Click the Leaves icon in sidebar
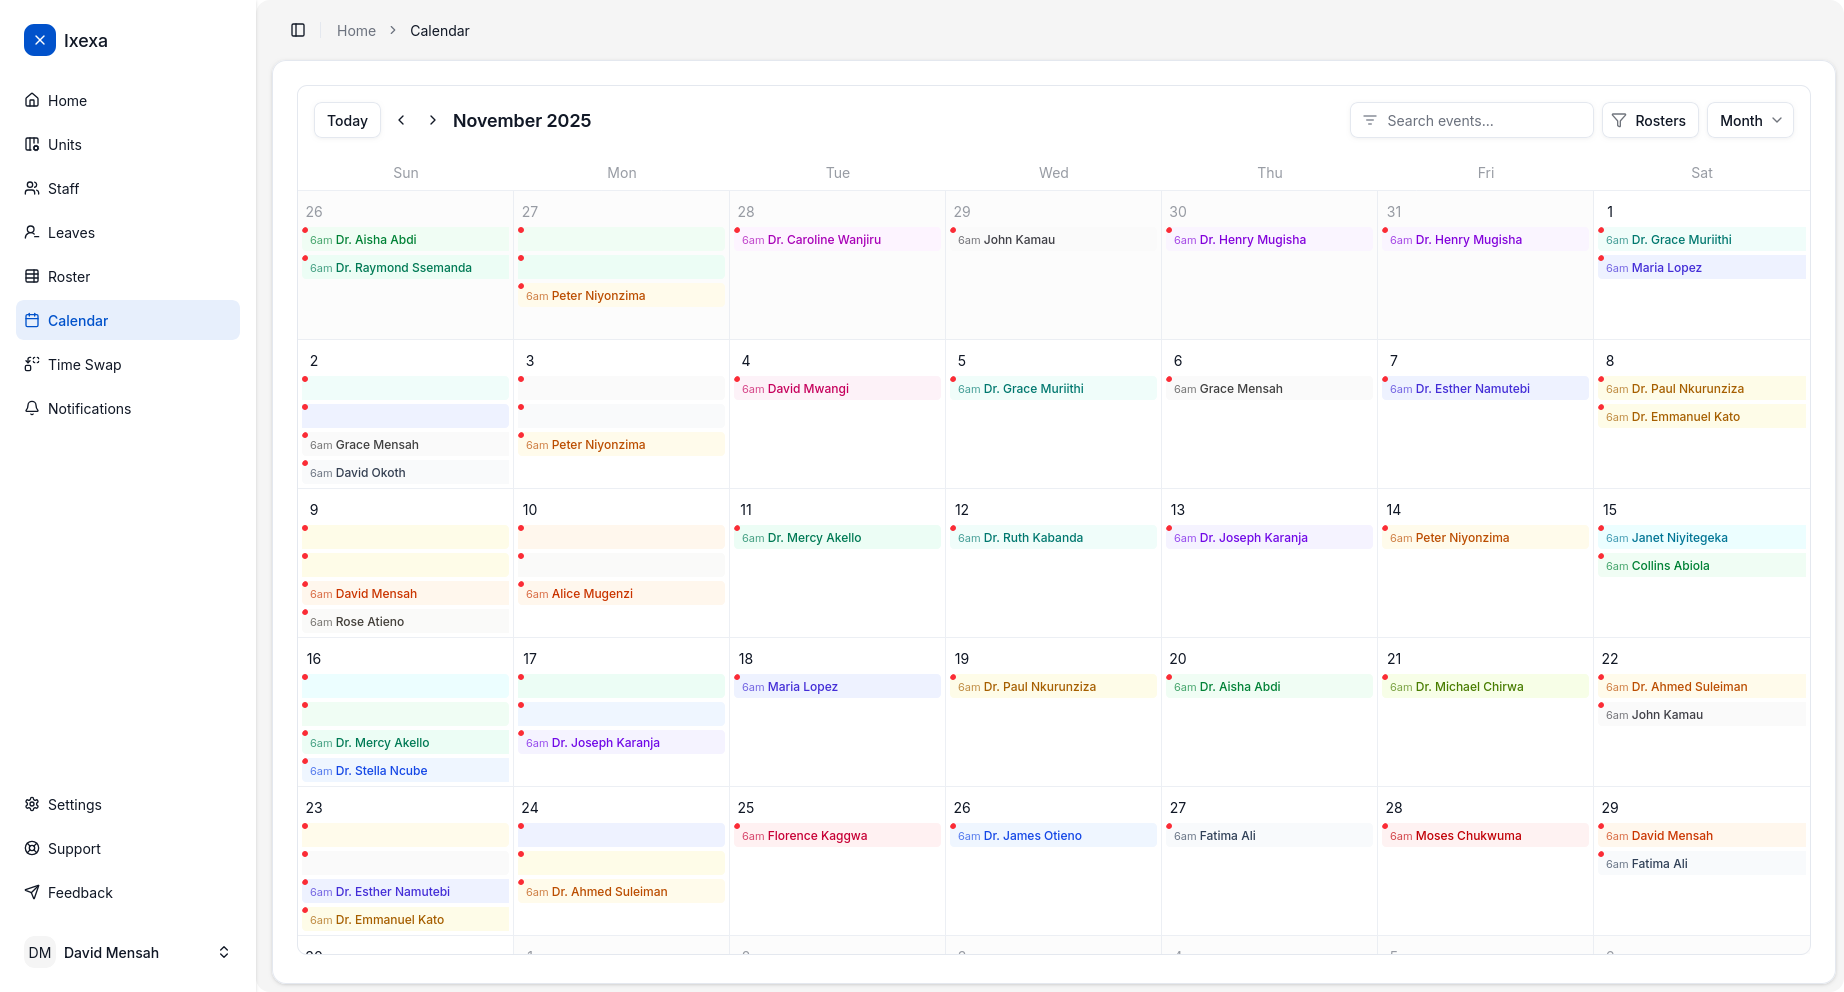This screenshot has height=992, width=1844. pos(32,233)
